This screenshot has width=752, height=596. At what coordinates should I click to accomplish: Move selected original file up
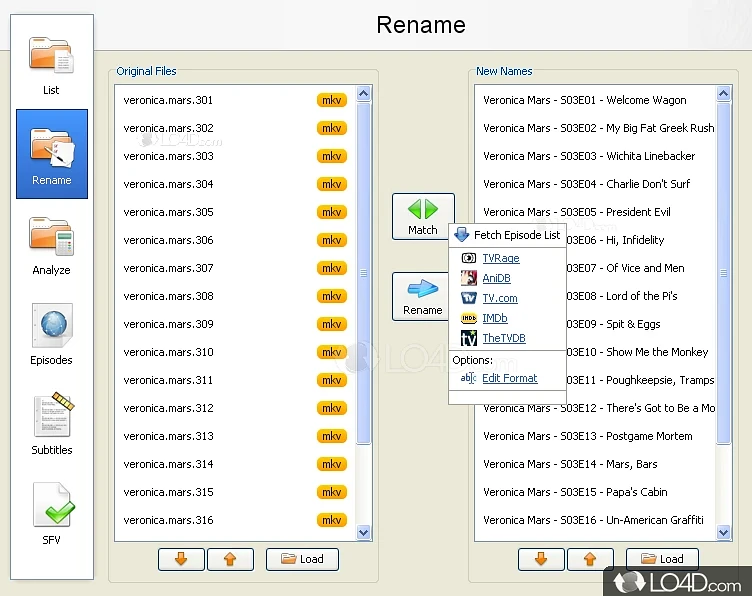tap(230, 559)
